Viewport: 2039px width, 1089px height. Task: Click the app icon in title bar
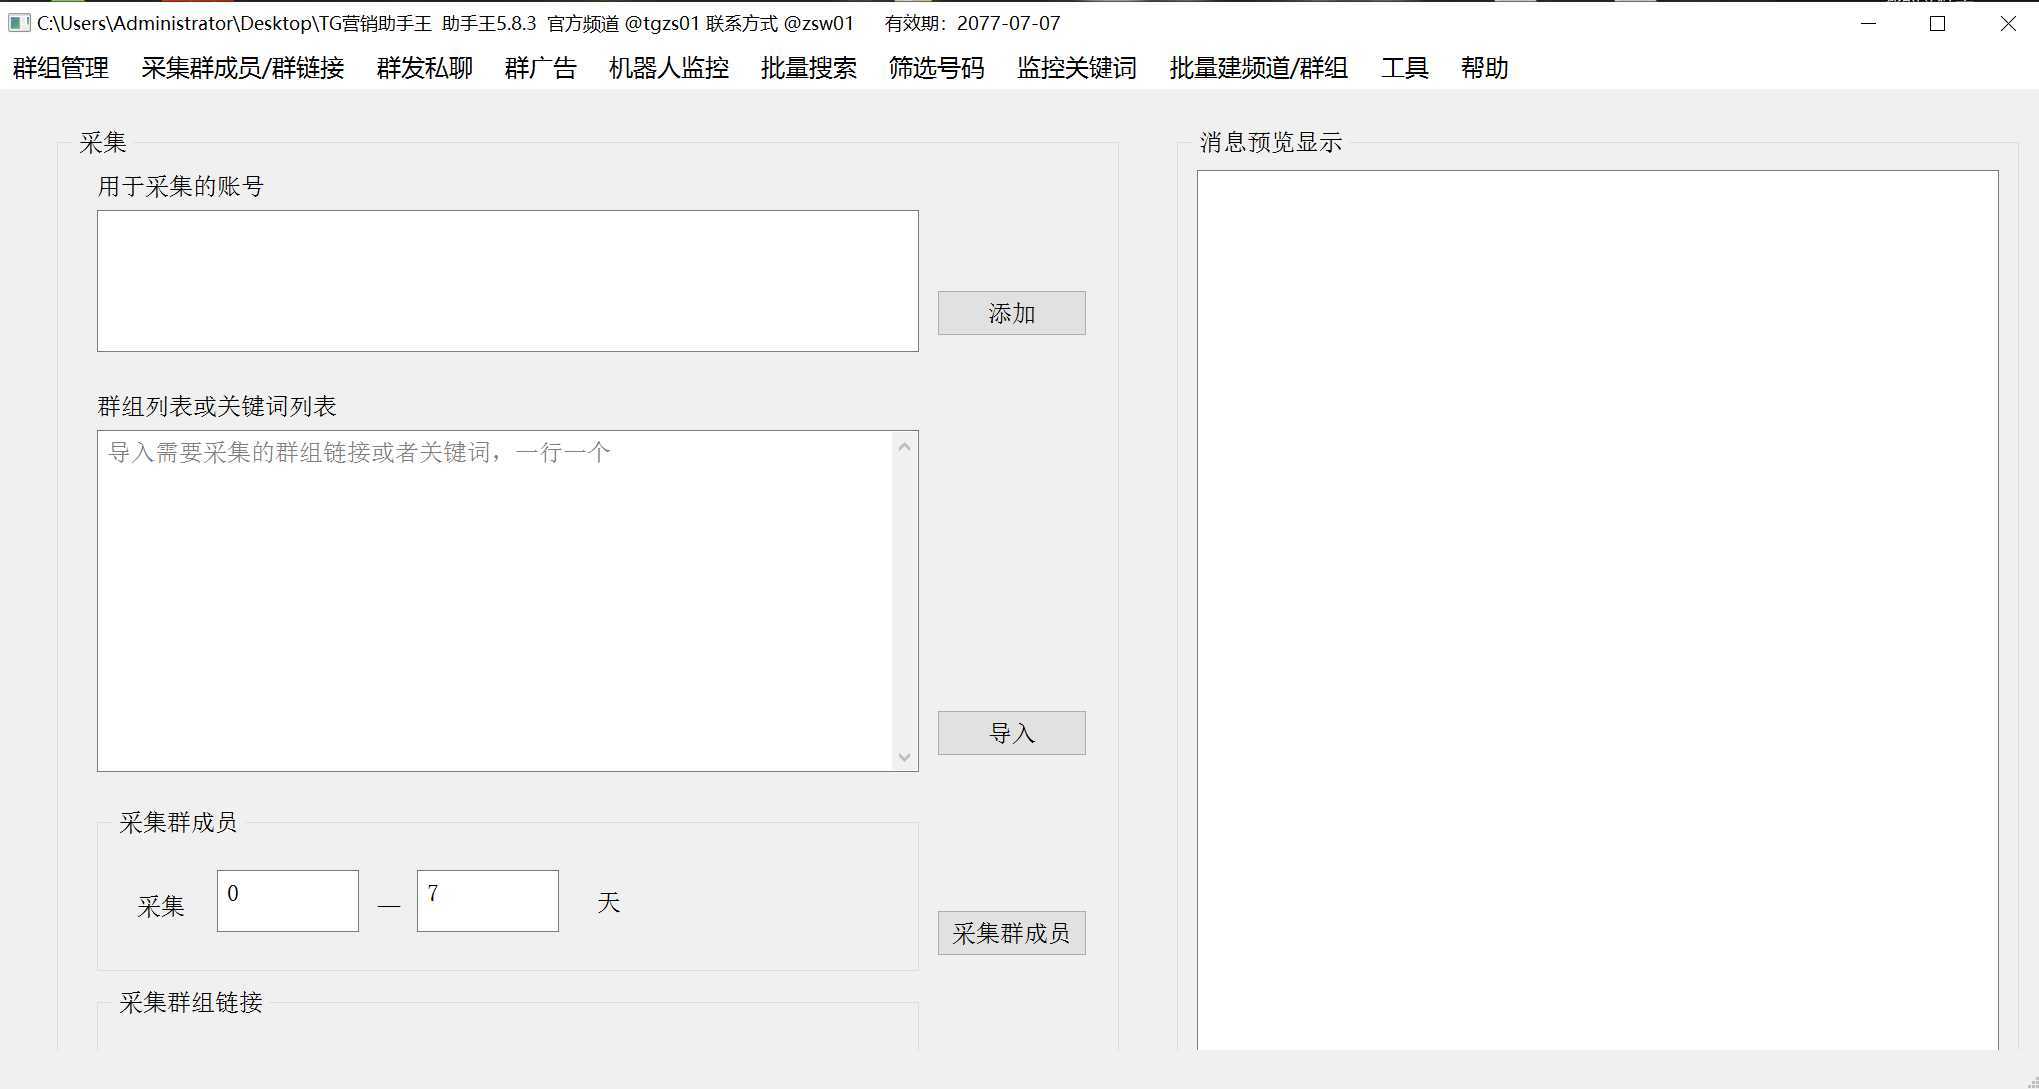(x=19, y=23)
